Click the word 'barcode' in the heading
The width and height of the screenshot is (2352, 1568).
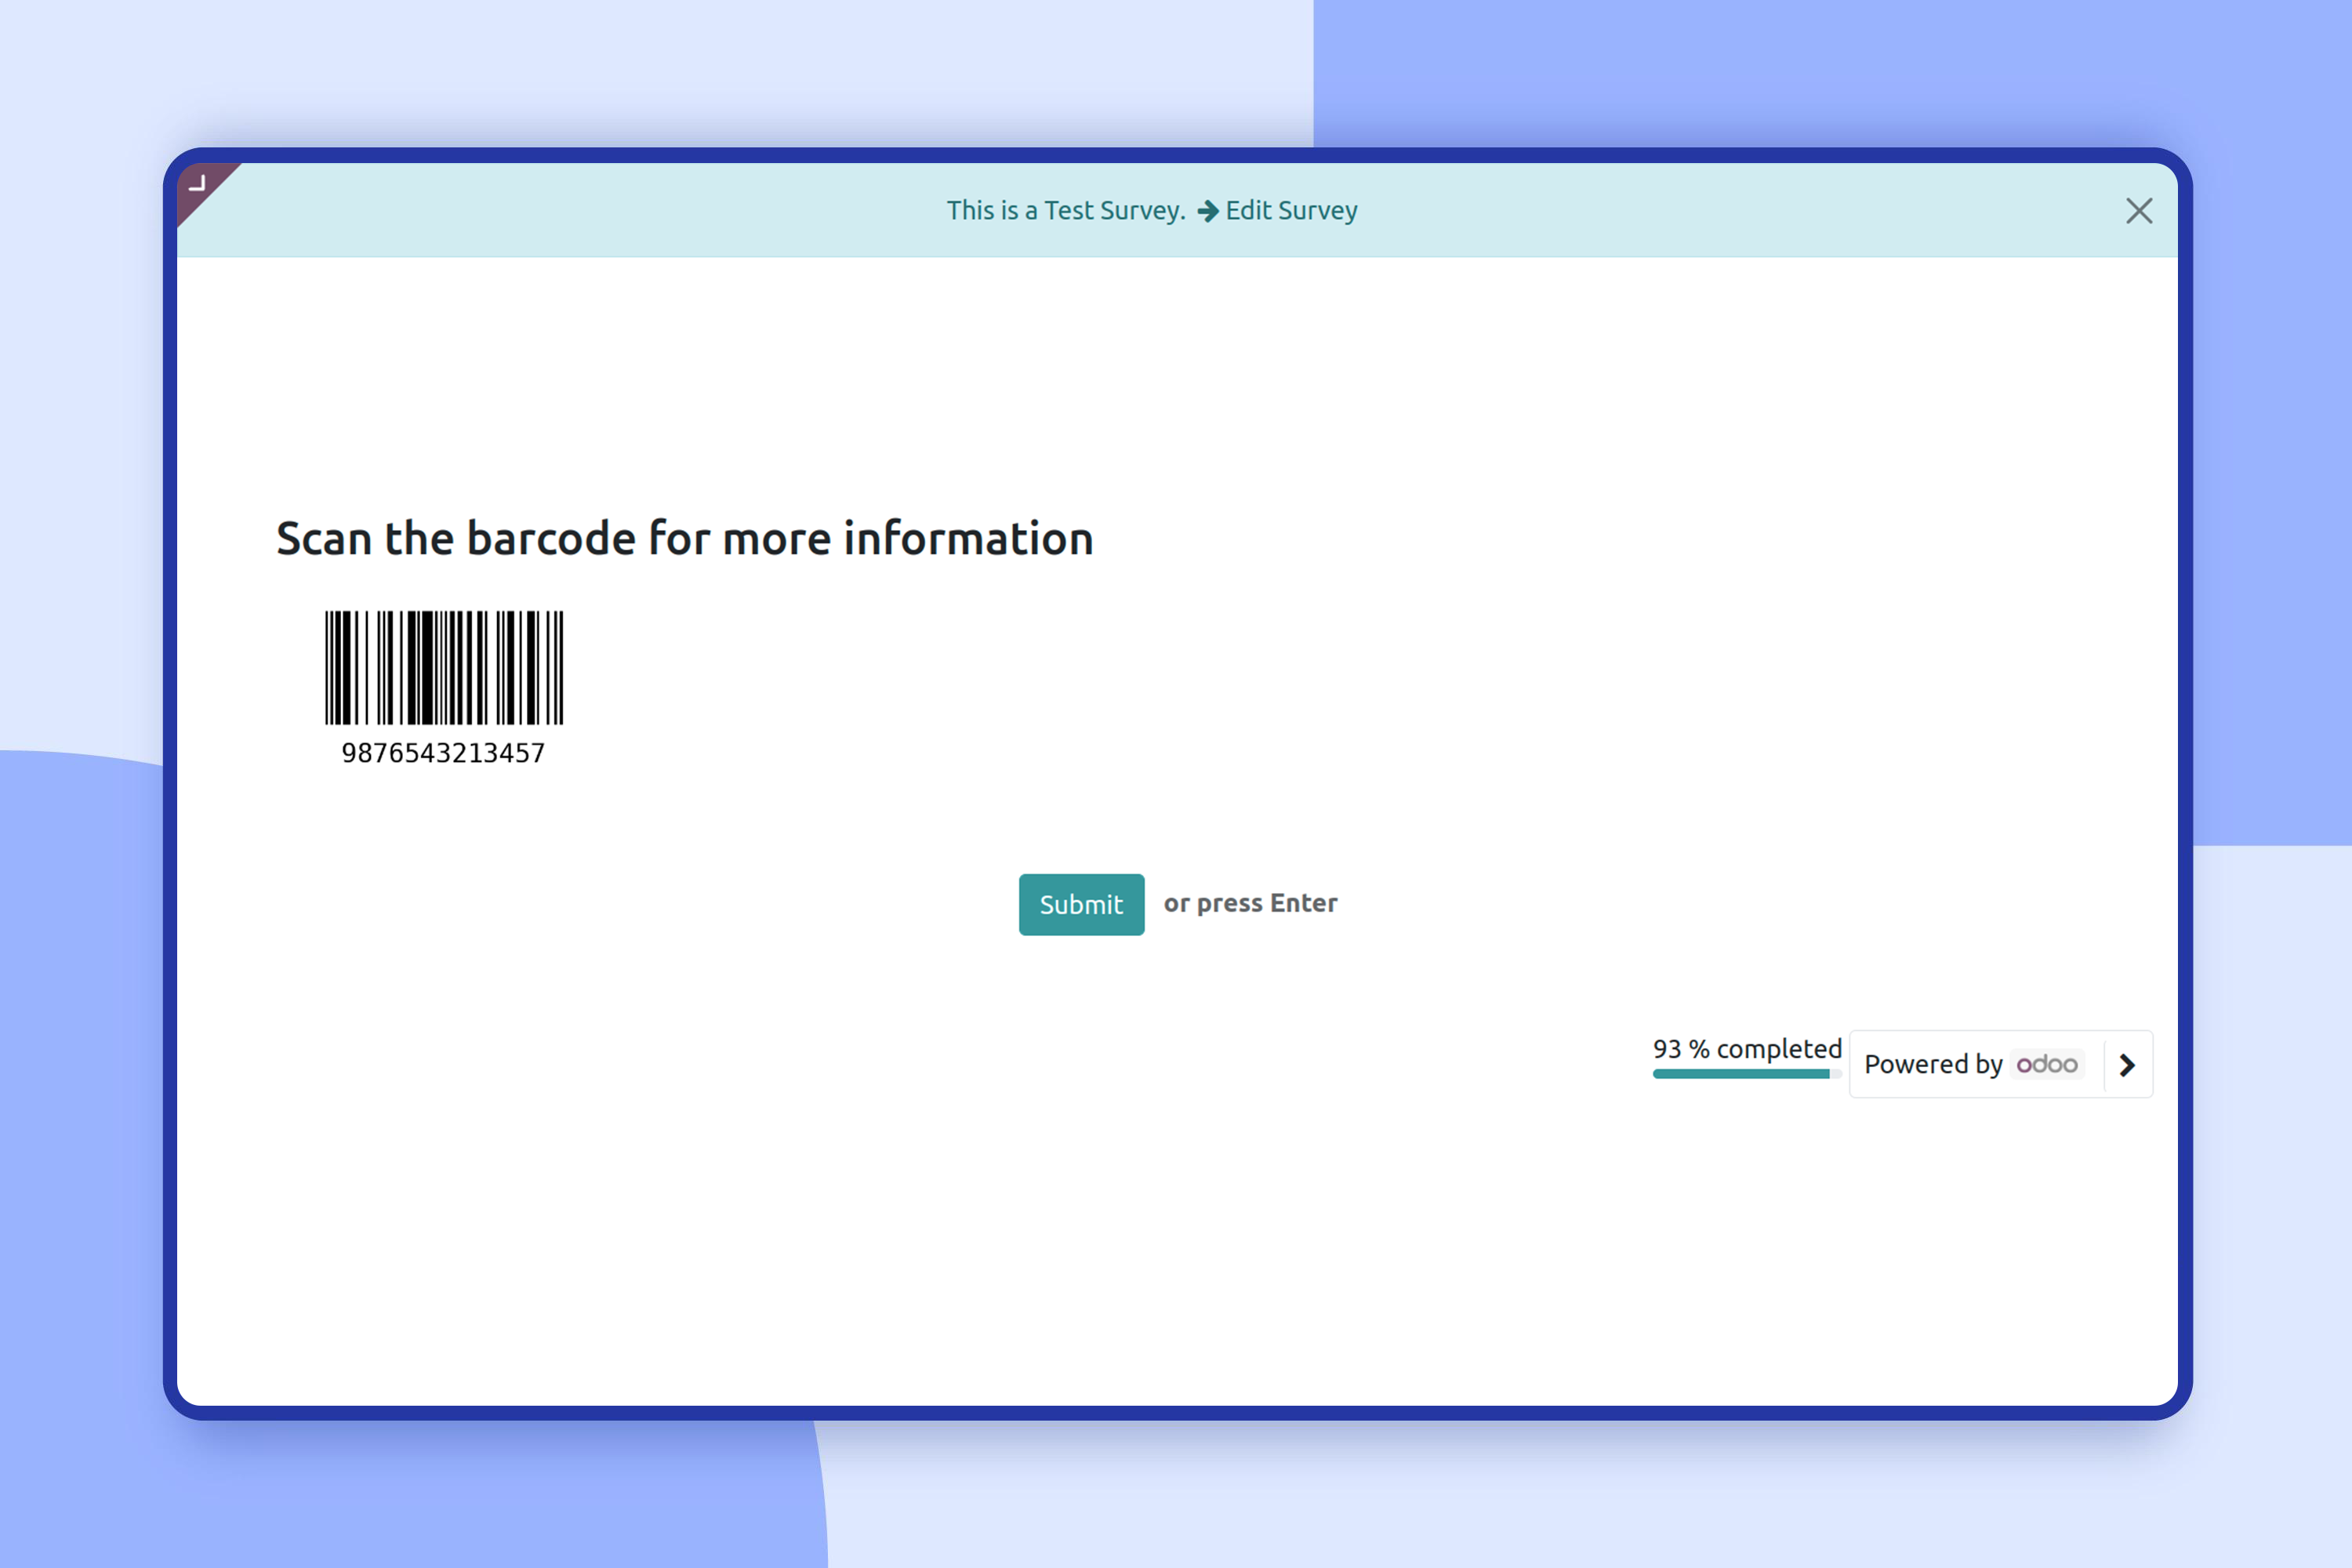[x=551, y=538]
